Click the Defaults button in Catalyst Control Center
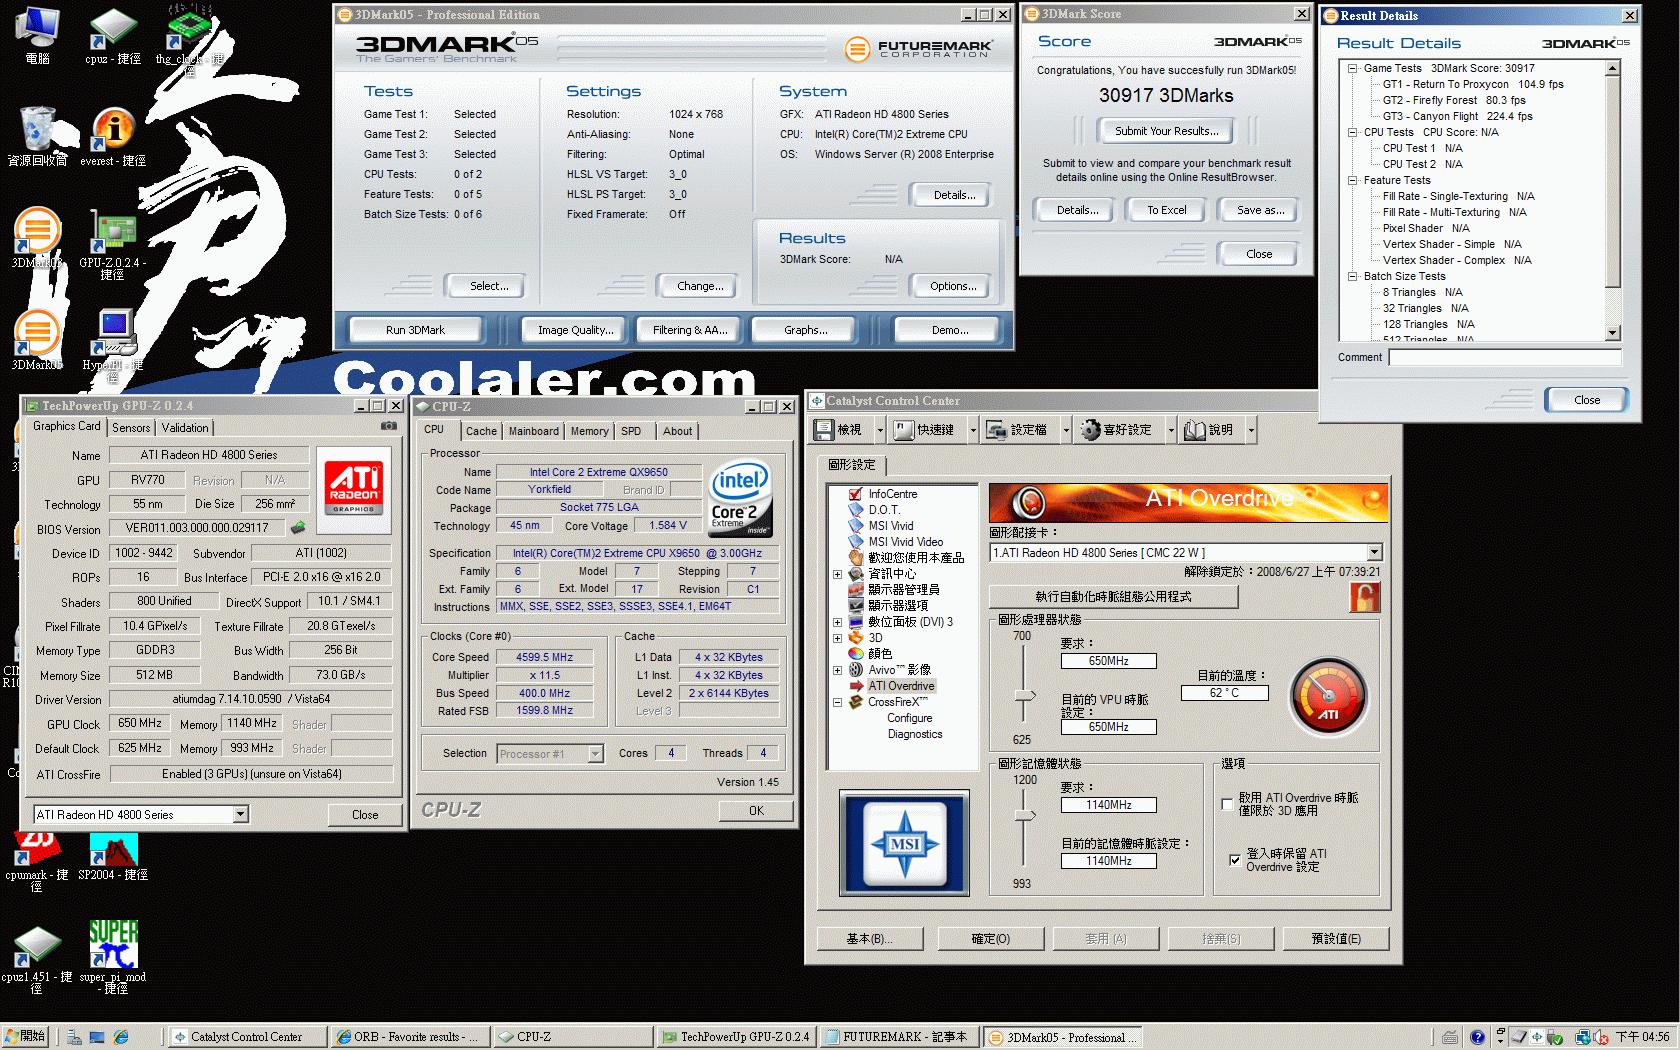 (x=1336, y=939)
